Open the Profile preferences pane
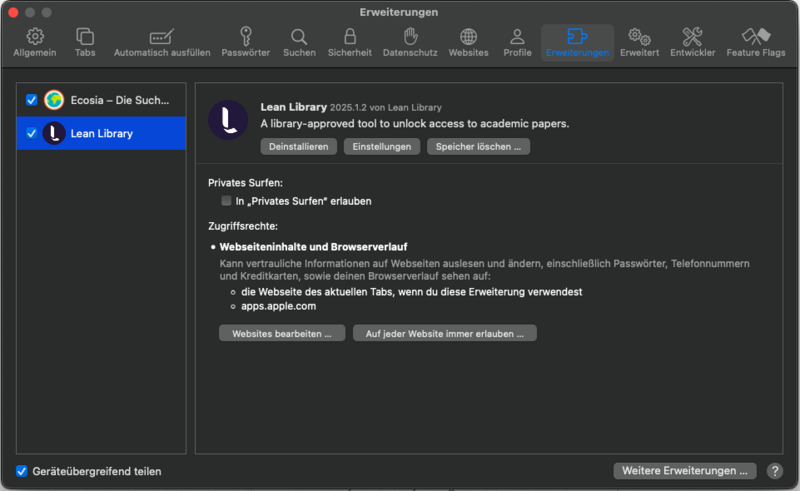800x491 pixels. (517, 42)
